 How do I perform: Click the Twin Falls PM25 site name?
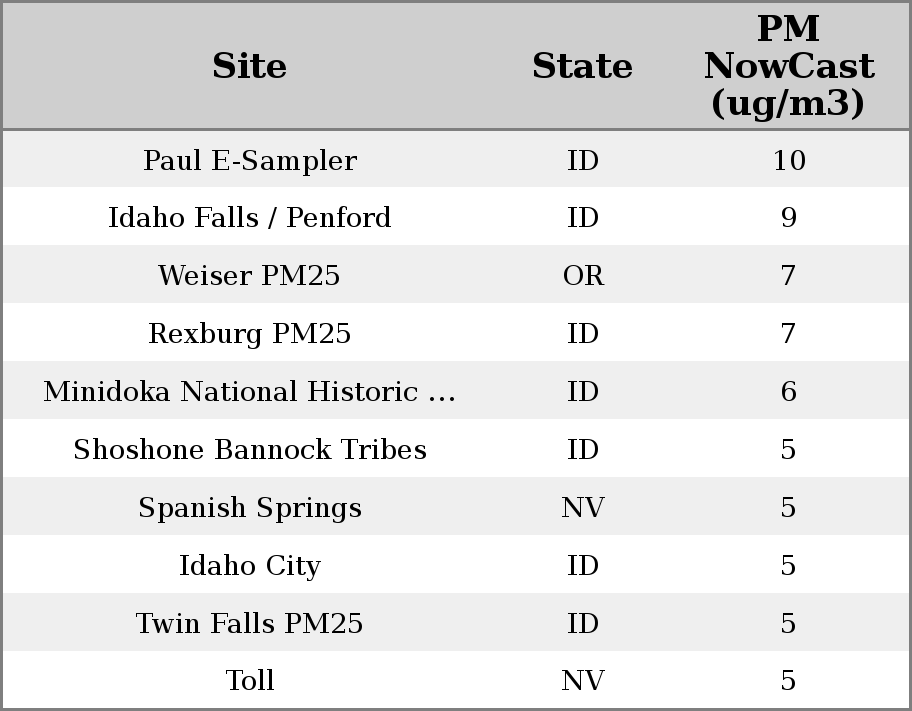(249, 624)
